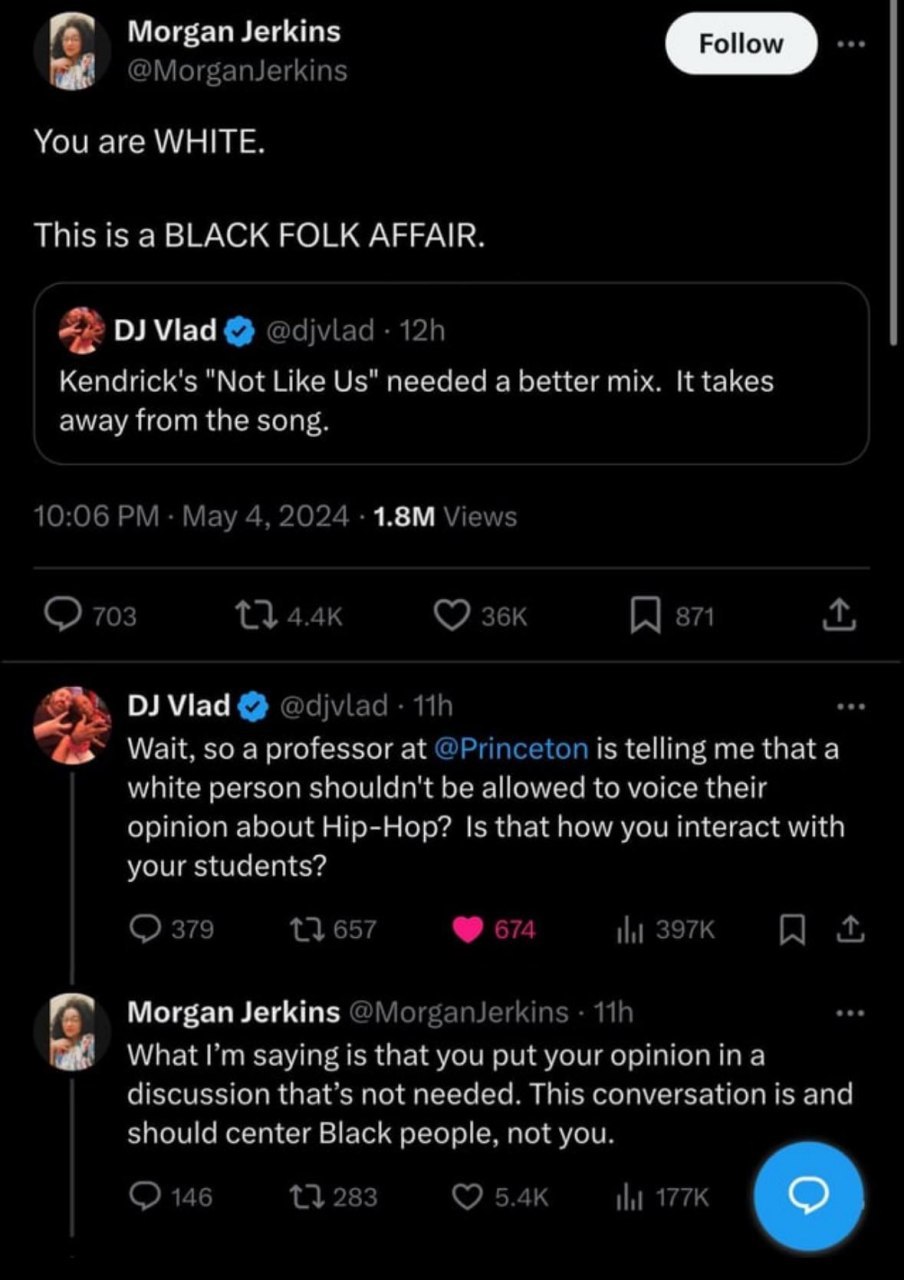Tap the blue floating reply compose button
Screen dimensions: 904x1280
click(807, 1196)
